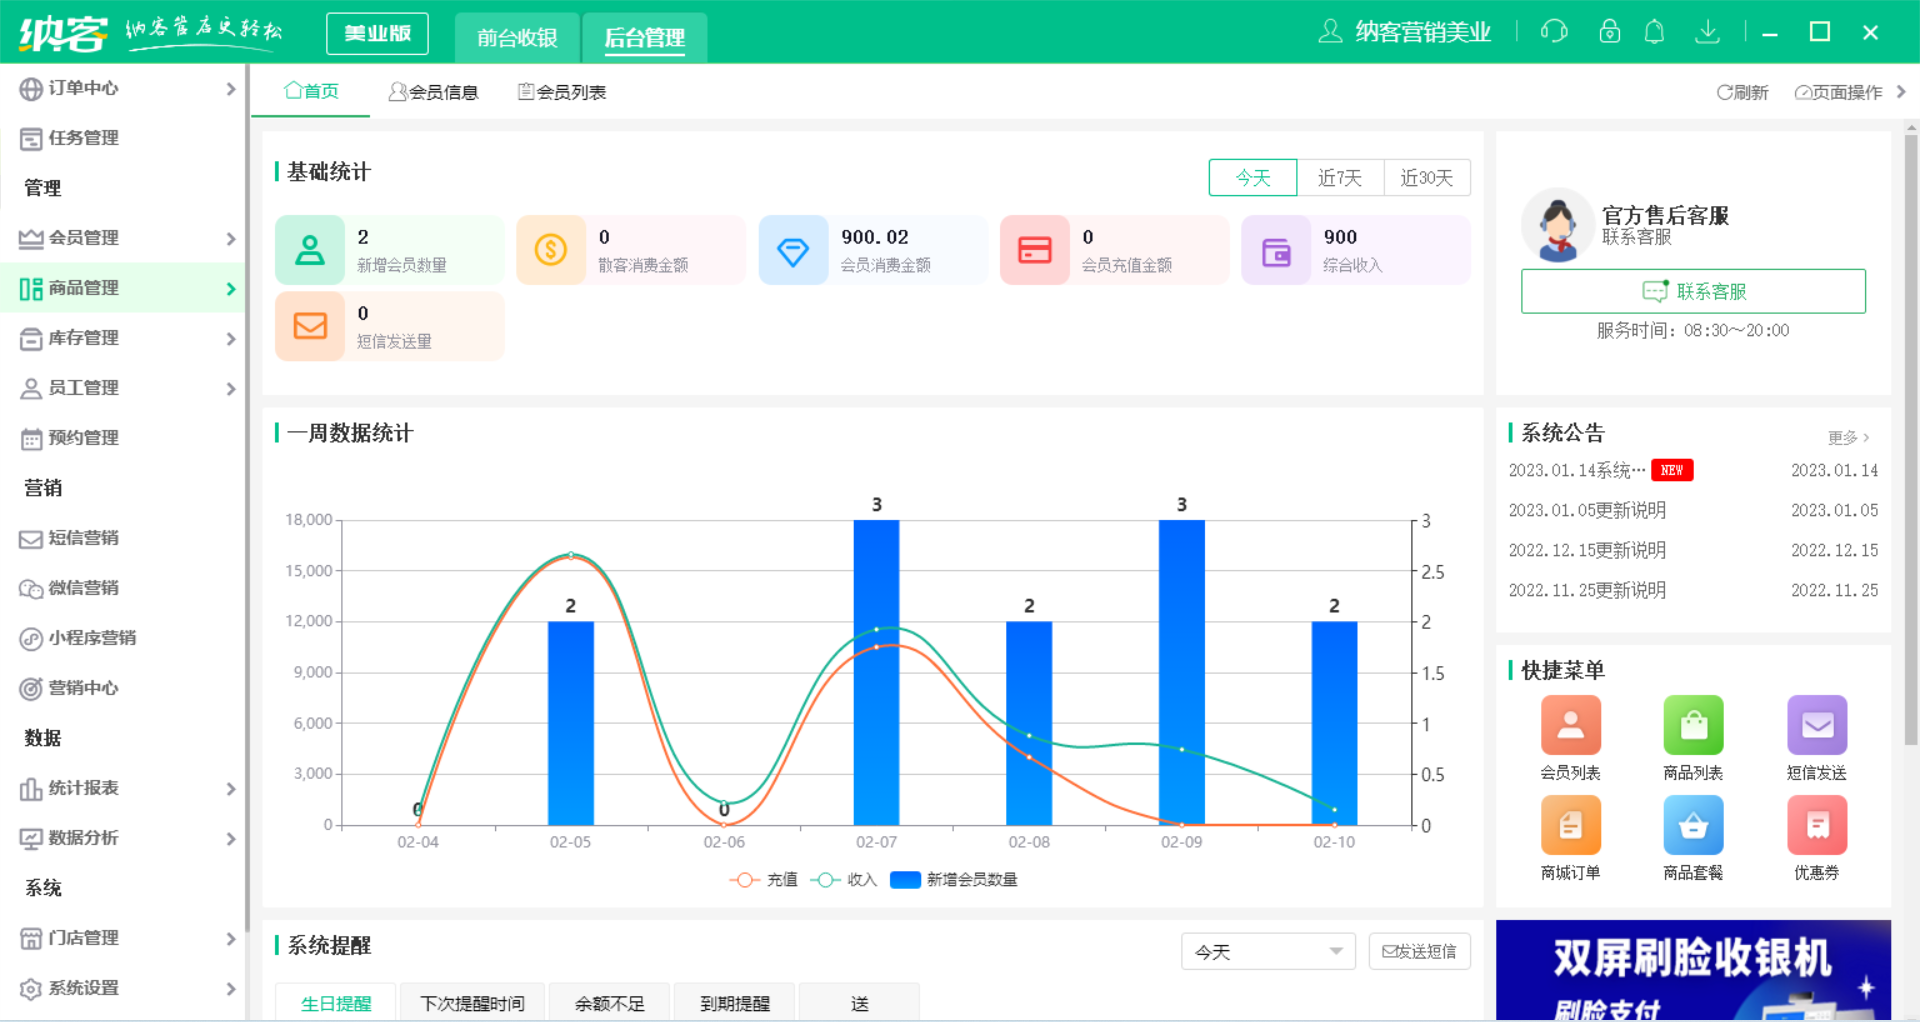Click the 微信营销 sidebar icon
Viewport: 1920px width, 1022px height.
click(x=80, y=588)
